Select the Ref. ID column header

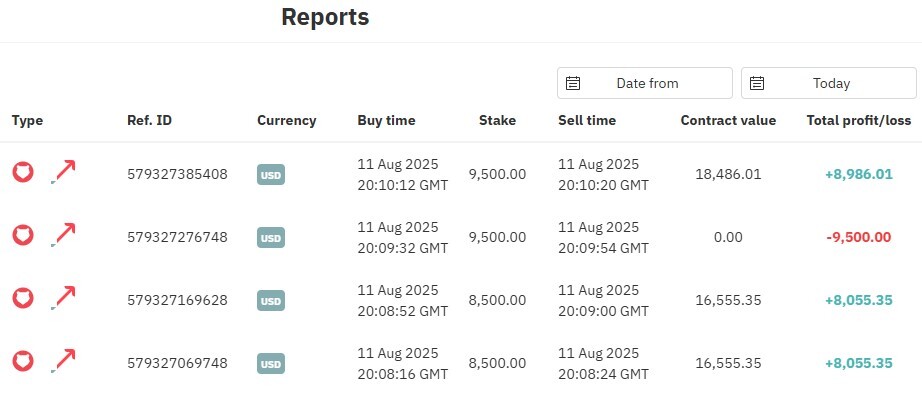(149, 121)
